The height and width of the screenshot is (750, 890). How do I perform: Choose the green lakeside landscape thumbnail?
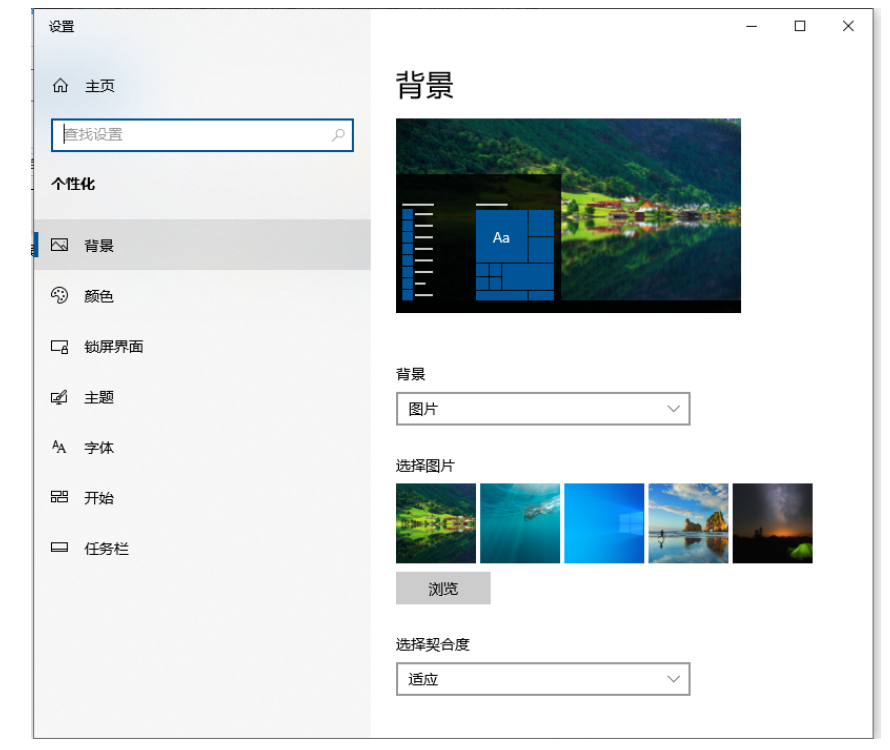(436, 523)
